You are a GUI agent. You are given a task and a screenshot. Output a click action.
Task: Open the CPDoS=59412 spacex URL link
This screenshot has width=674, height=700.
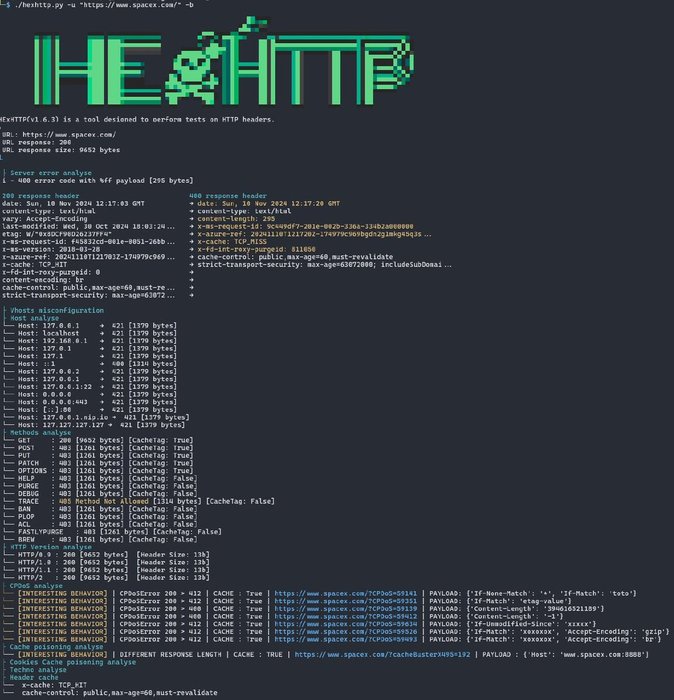point(345,616)
